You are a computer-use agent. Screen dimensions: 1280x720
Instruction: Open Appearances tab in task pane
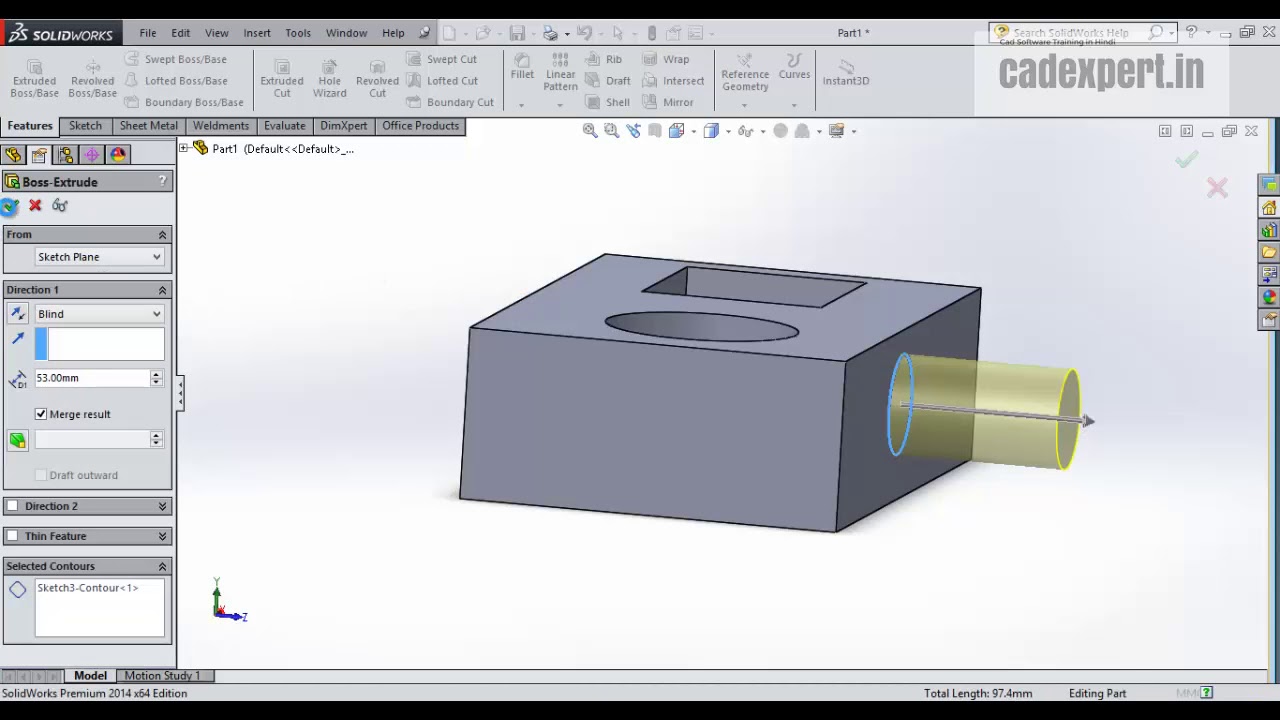(x=1269, y=297)
